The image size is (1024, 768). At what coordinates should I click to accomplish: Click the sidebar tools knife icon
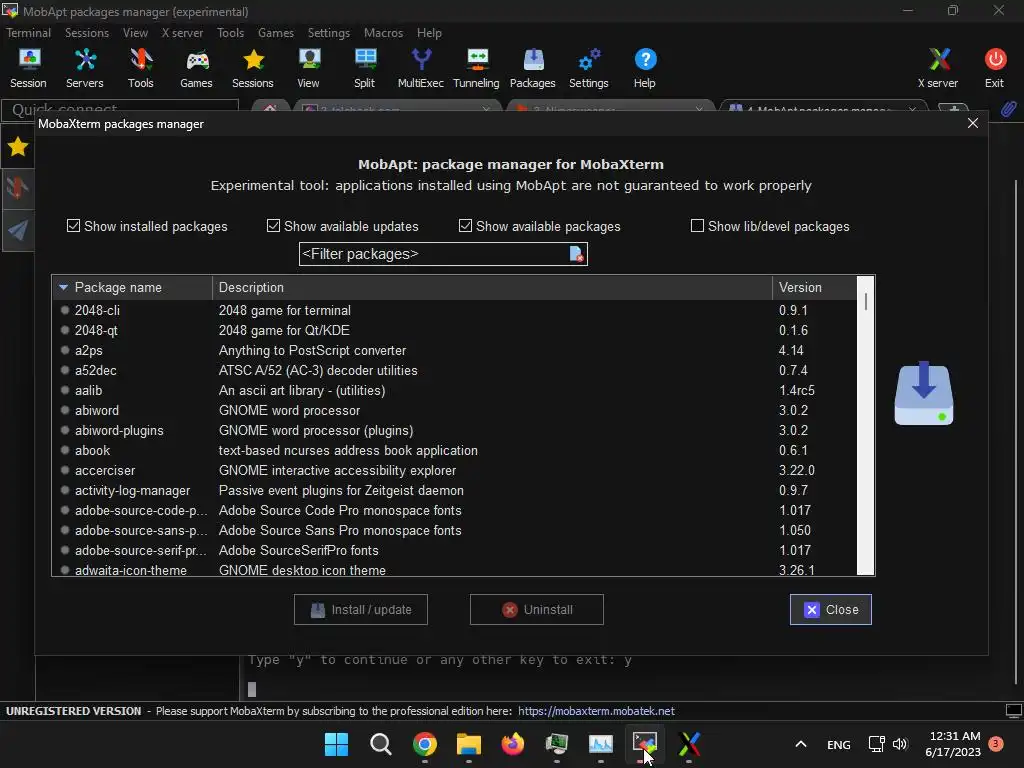click(x=18, y=188)
